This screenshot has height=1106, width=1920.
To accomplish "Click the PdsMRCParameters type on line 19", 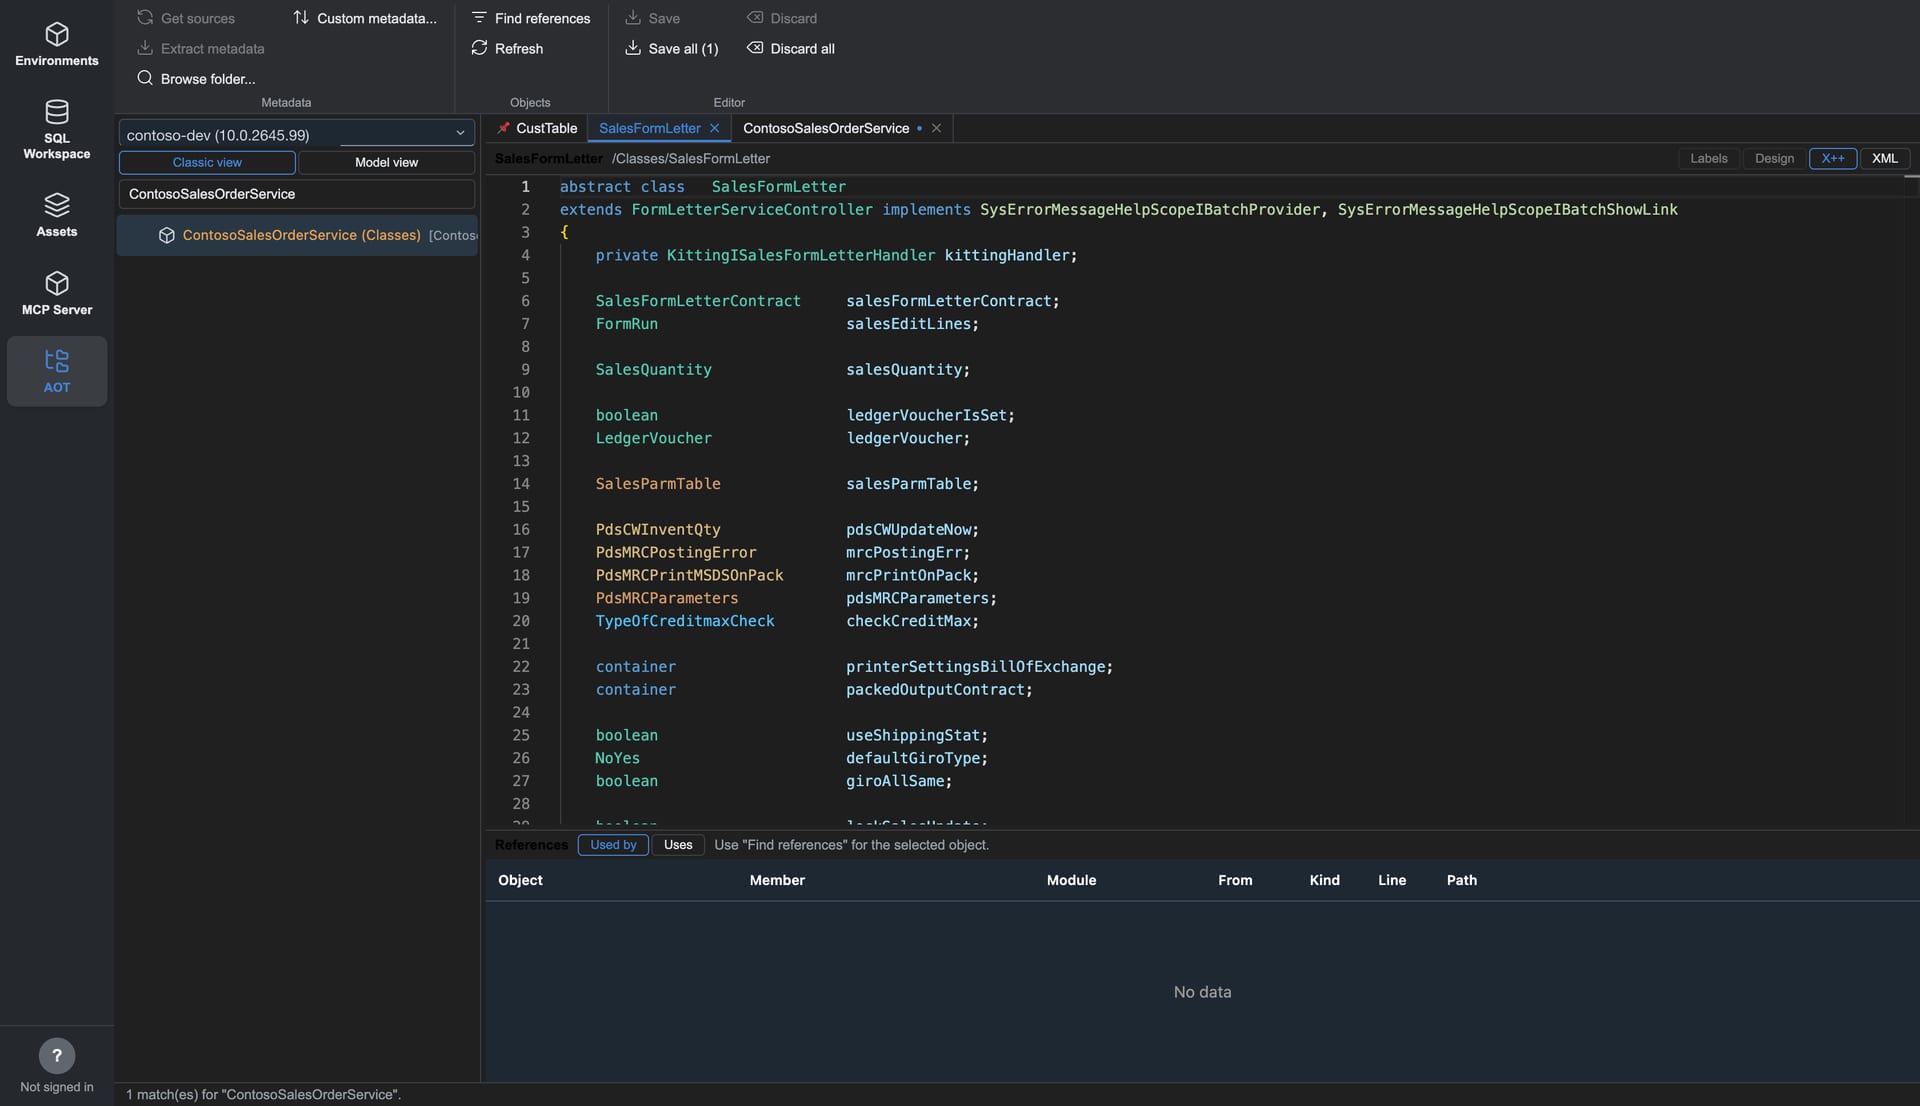I will click(666, 598).
